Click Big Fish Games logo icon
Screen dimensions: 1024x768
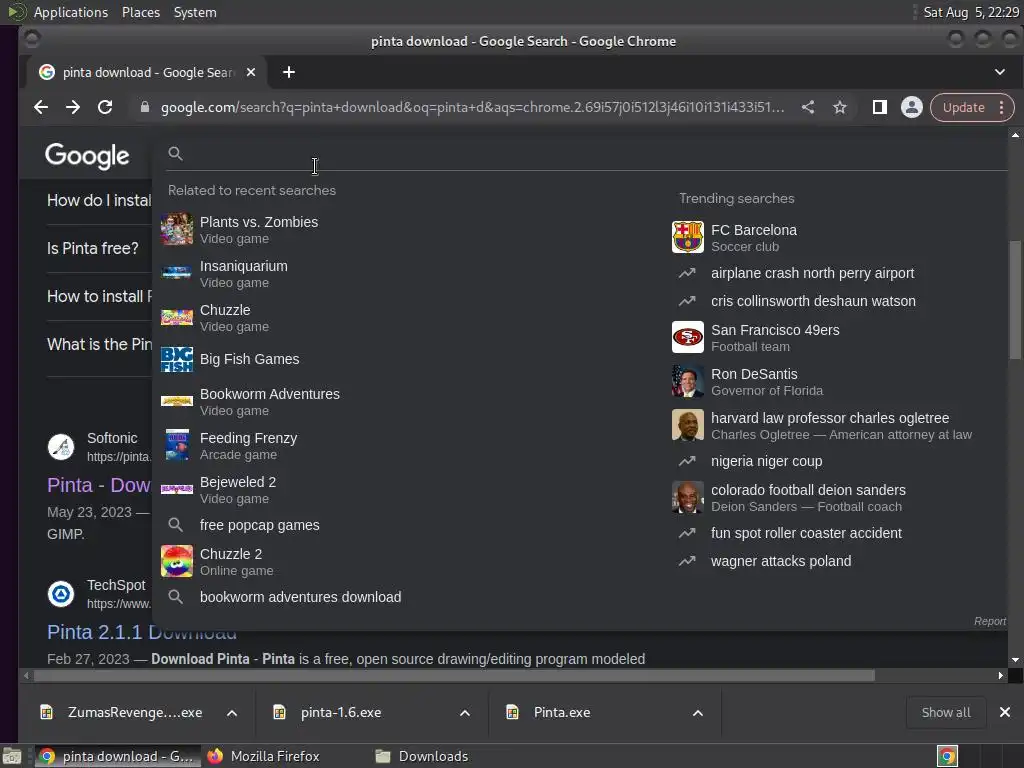pos(177,359)
